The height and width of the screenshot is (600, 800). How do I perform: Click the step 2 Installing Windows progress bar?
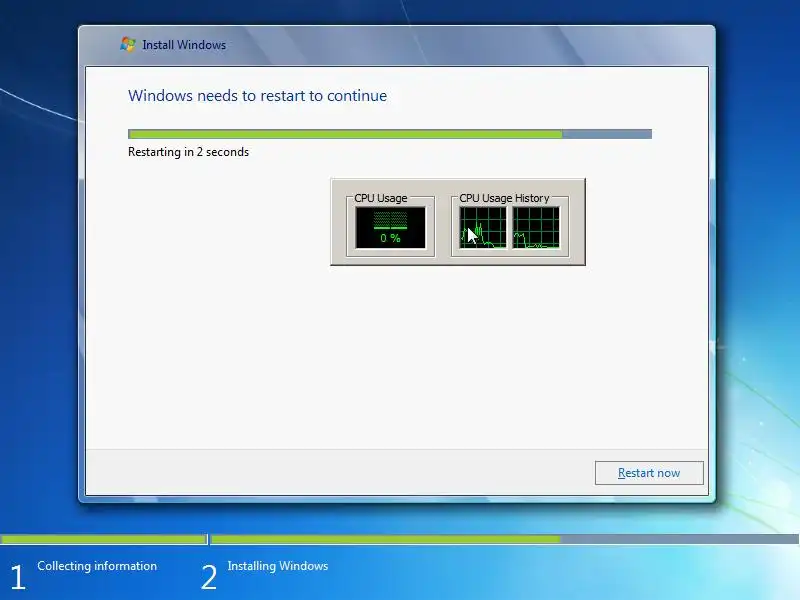pos(505,539)
